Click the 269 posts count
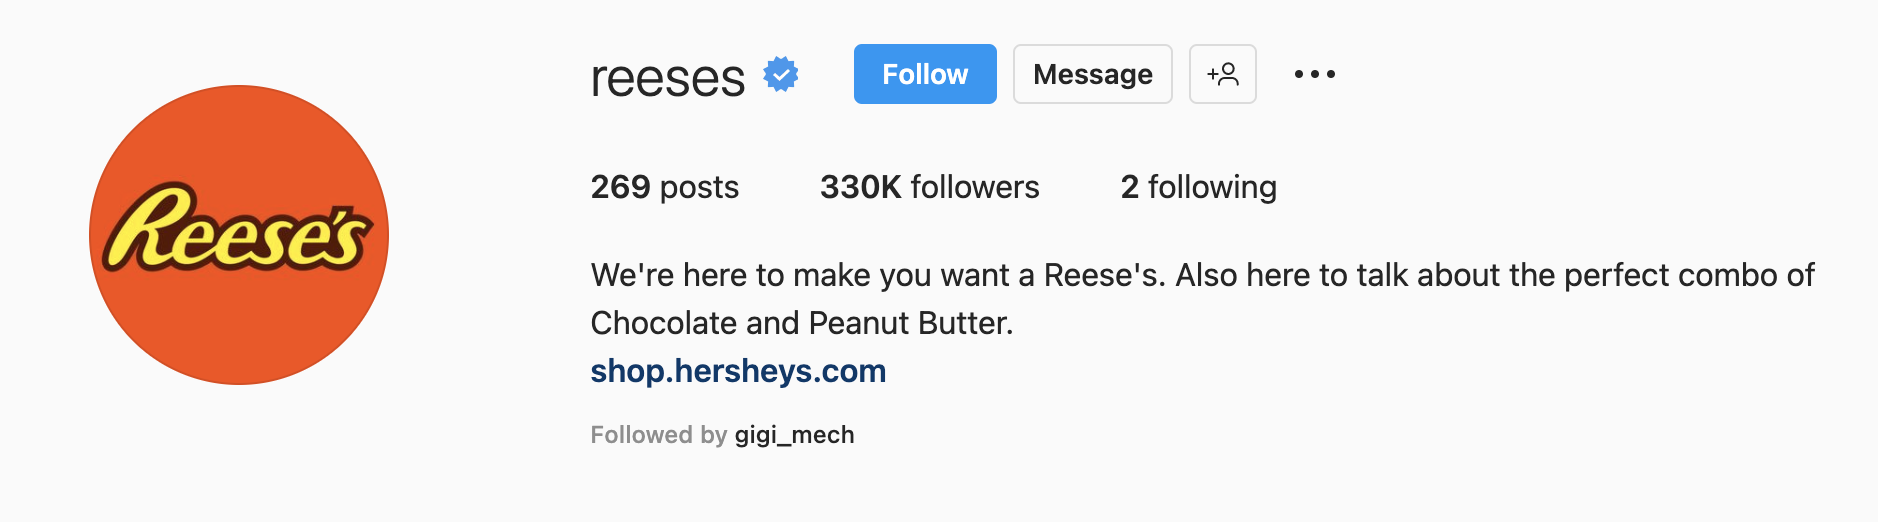The image size is (1878, 522). 664,187
